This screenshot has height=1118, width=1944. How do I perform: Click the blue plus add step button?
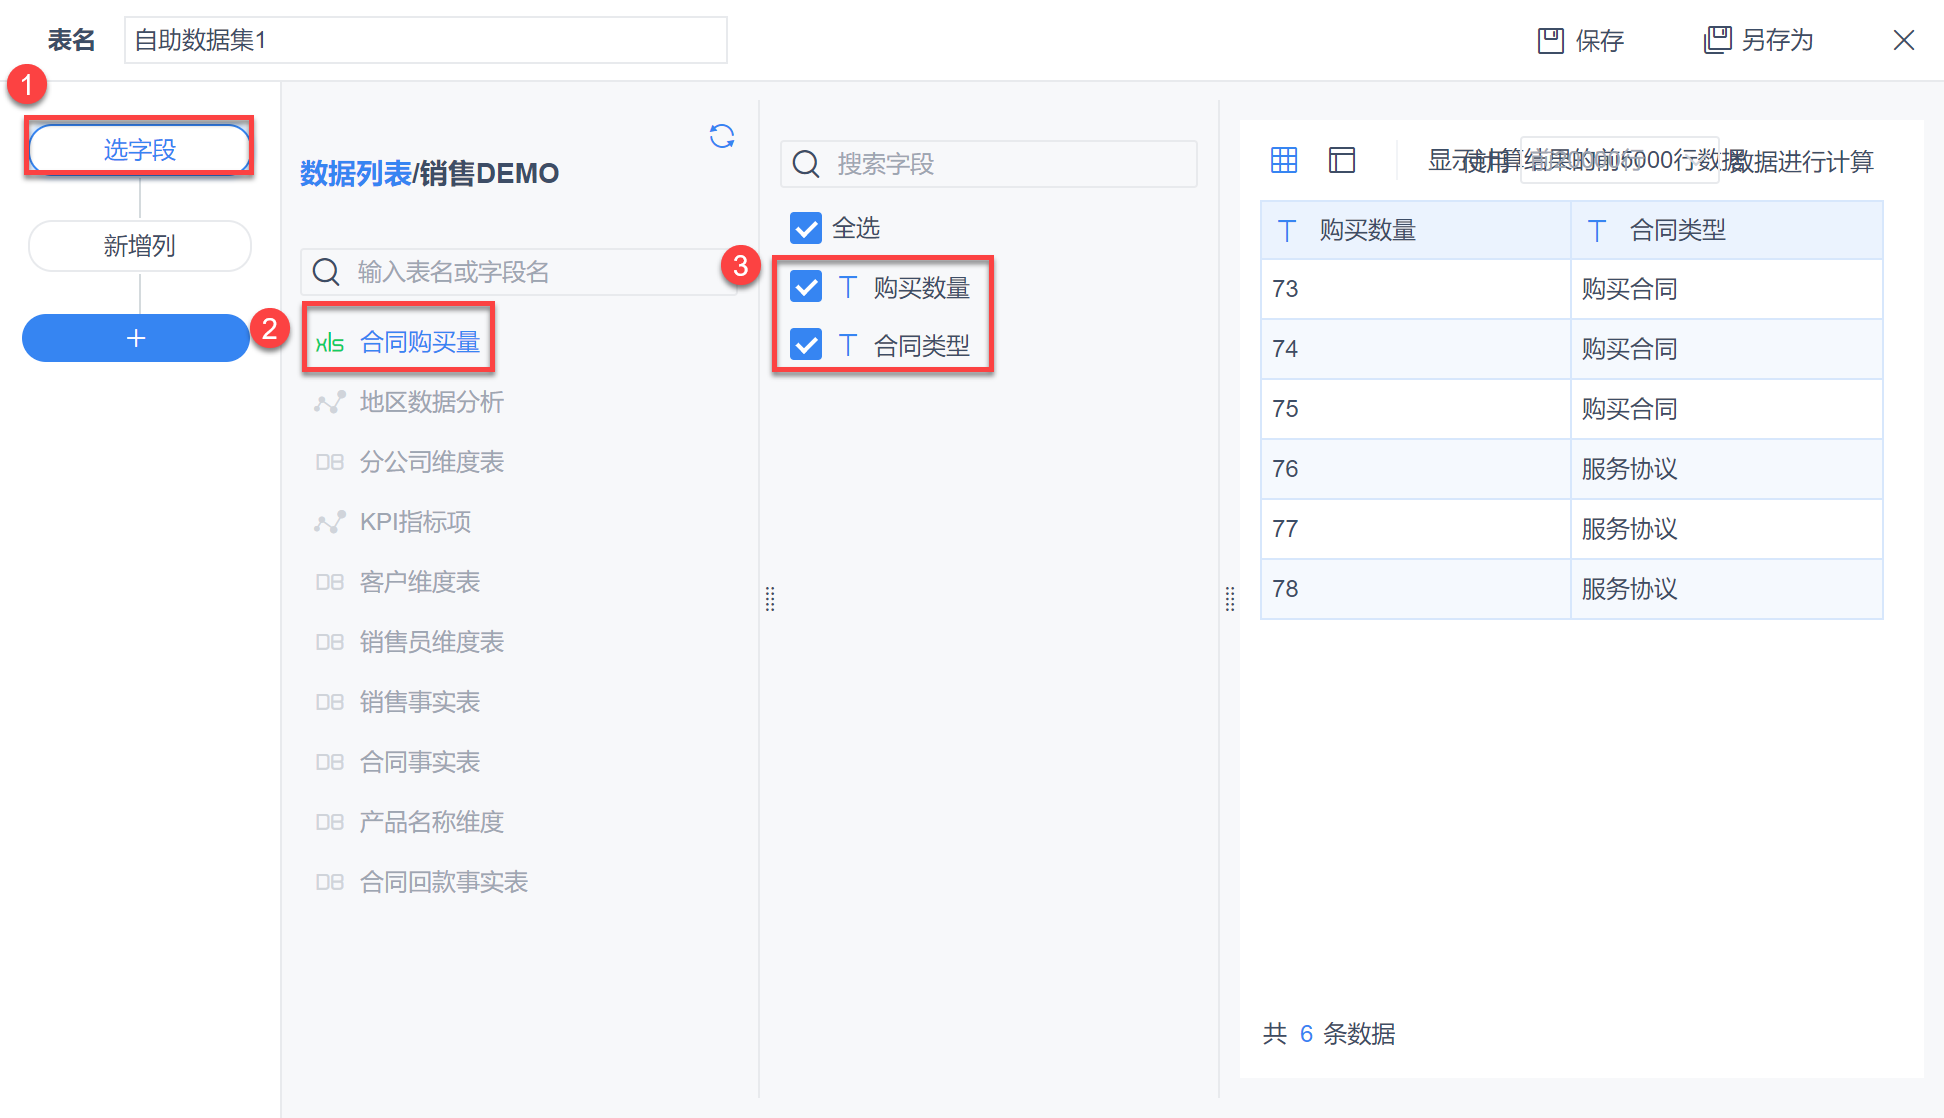click(136, 339)
